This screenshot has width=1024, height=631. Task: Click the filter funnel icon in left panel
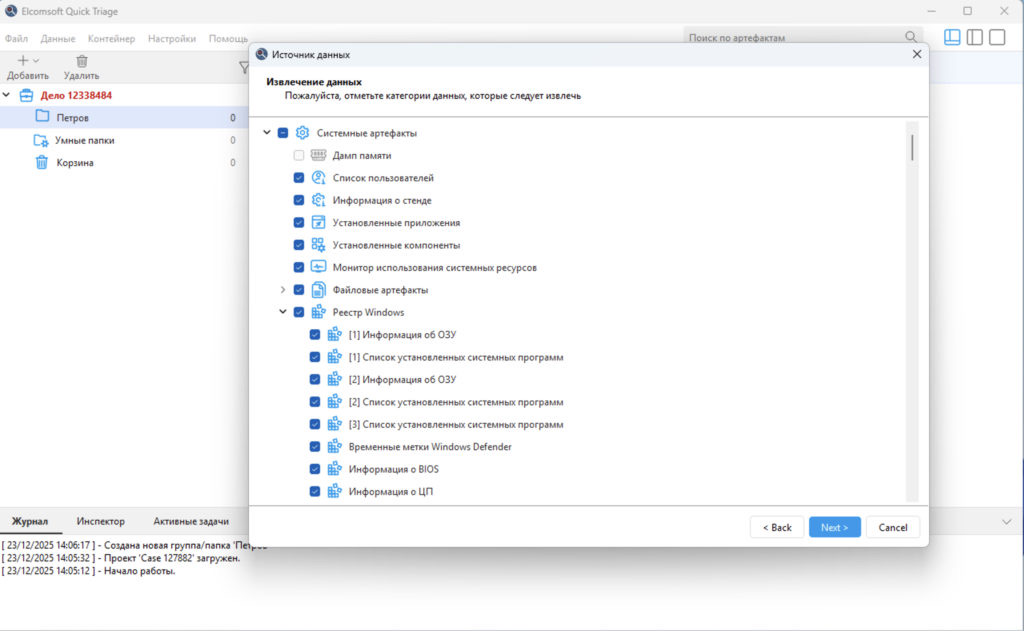point(244,67)
